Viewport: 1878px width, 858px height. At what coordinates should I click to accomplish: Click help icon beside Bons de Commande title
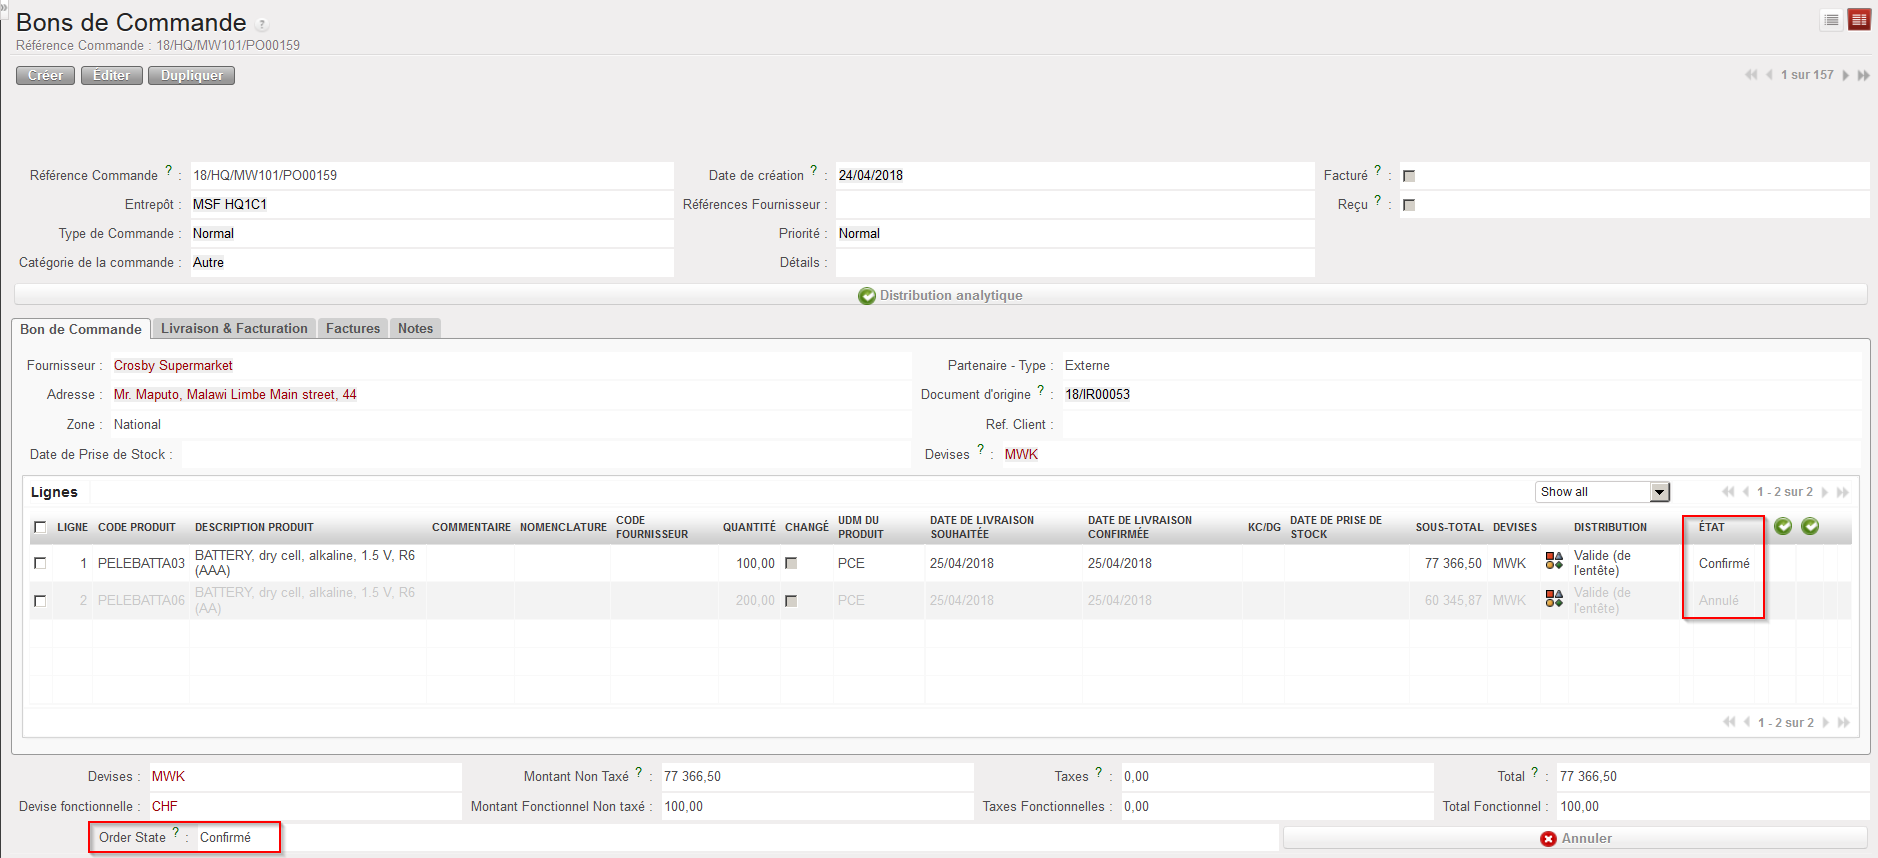pyautogui.click(x=262, y=25)
